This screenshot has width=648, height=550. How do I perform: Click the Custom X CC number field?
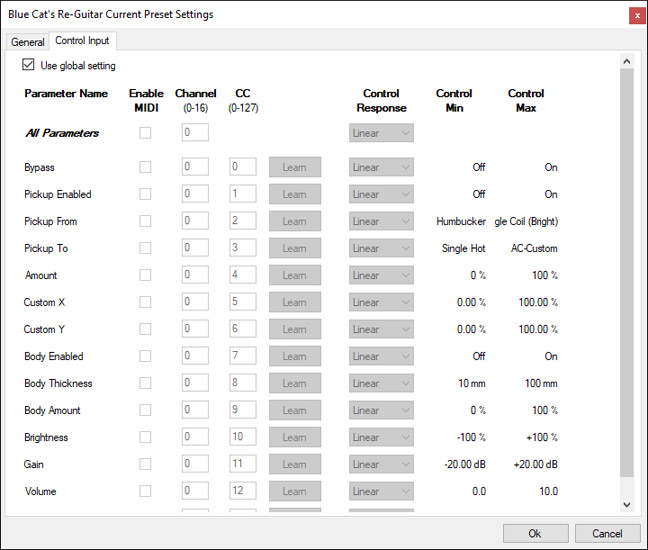tap(242, 302)
